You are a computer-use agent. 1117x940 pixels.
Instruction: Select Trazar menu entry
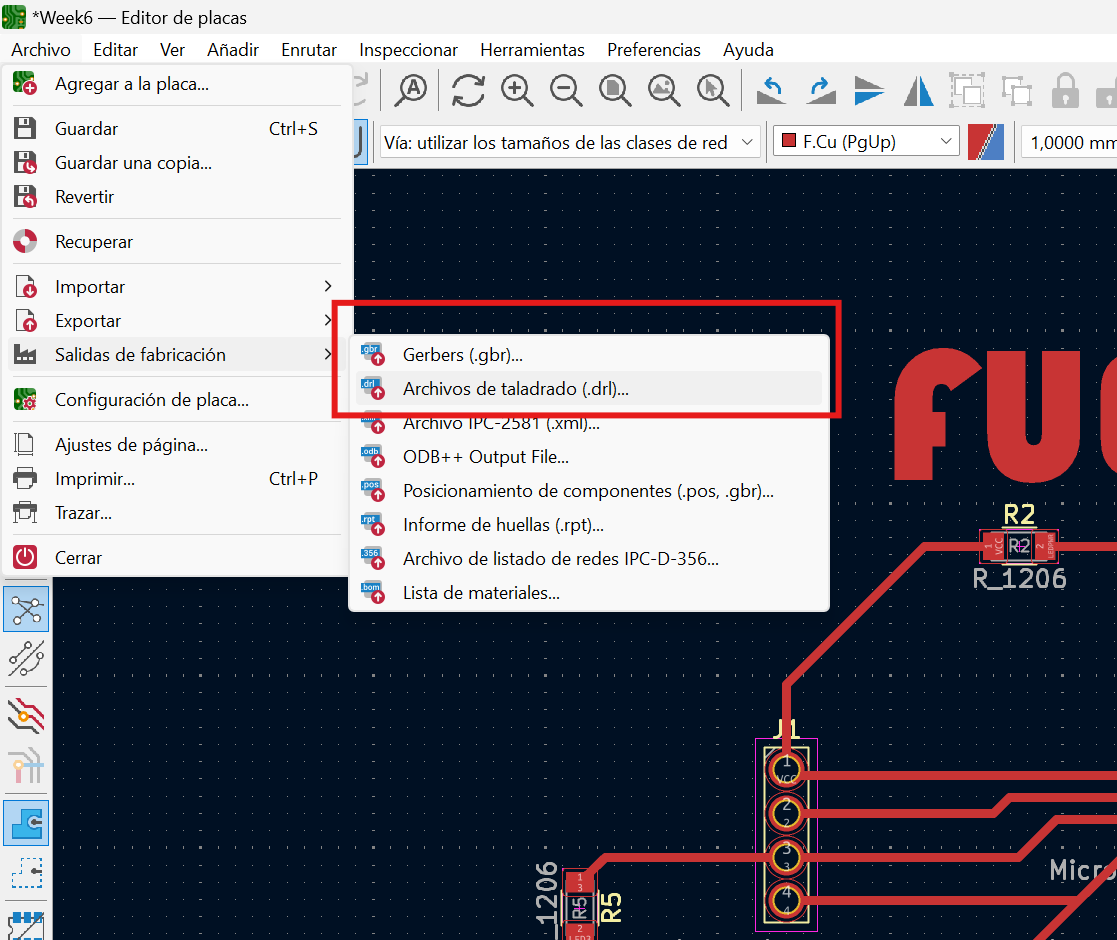tap(177, 513)
